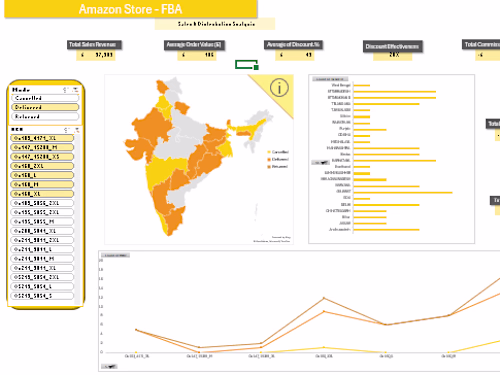
Task: Clear the filter on the status slicer
Action: pyautogui.click(x=75, y=90)
